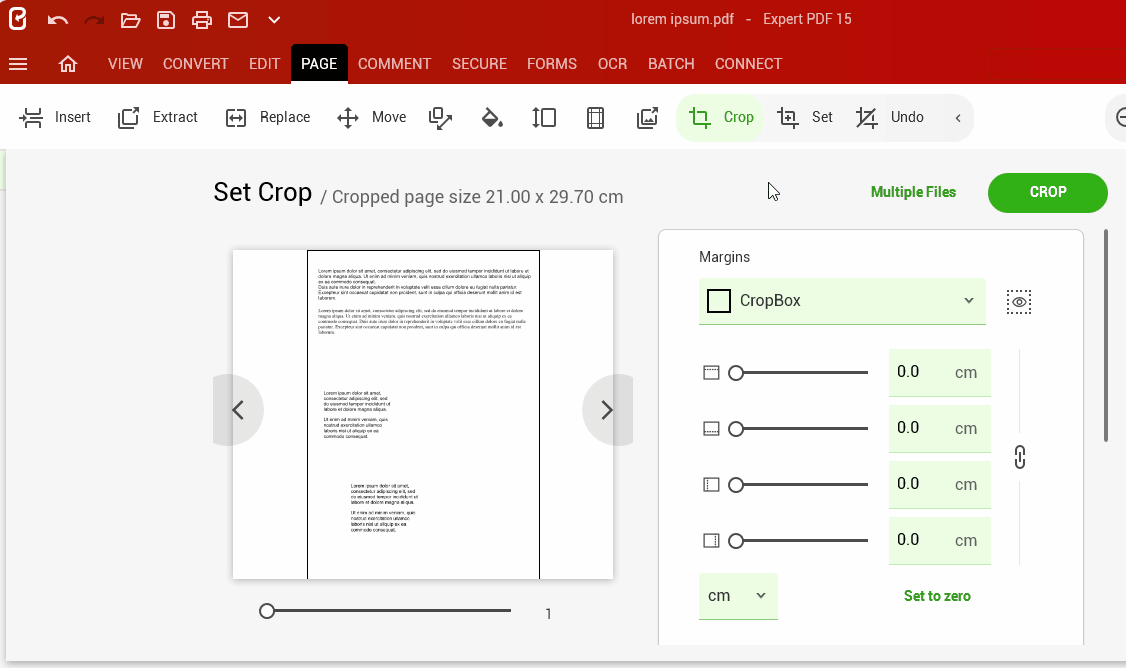
Task: Redo with the title bar arrow
Action: (x=94, y=20)
